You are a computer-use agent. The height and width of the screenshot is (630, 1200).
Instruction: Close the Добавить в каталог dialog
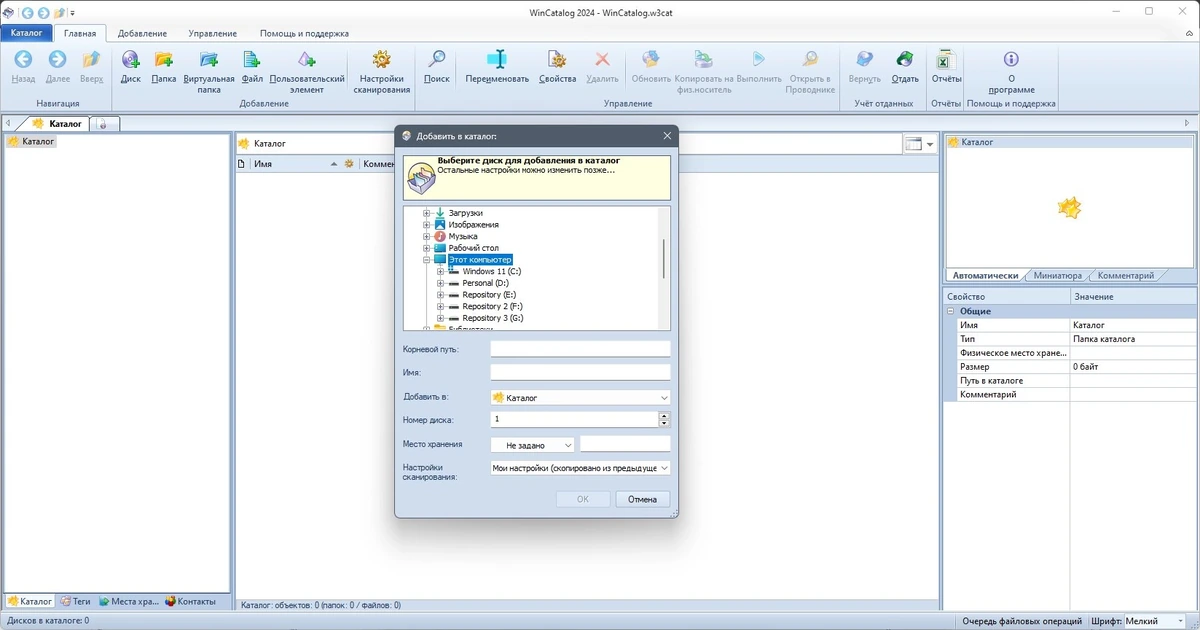[667, 135]
